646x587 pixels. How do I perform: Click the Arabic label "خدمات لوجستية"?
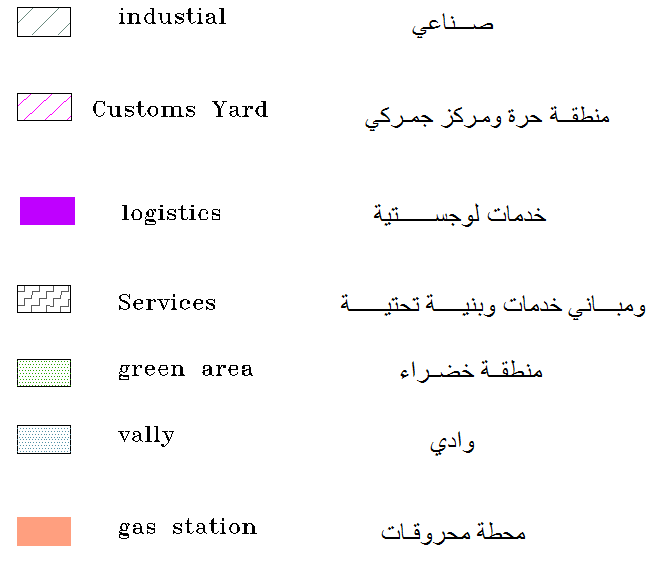click(460, 215)
